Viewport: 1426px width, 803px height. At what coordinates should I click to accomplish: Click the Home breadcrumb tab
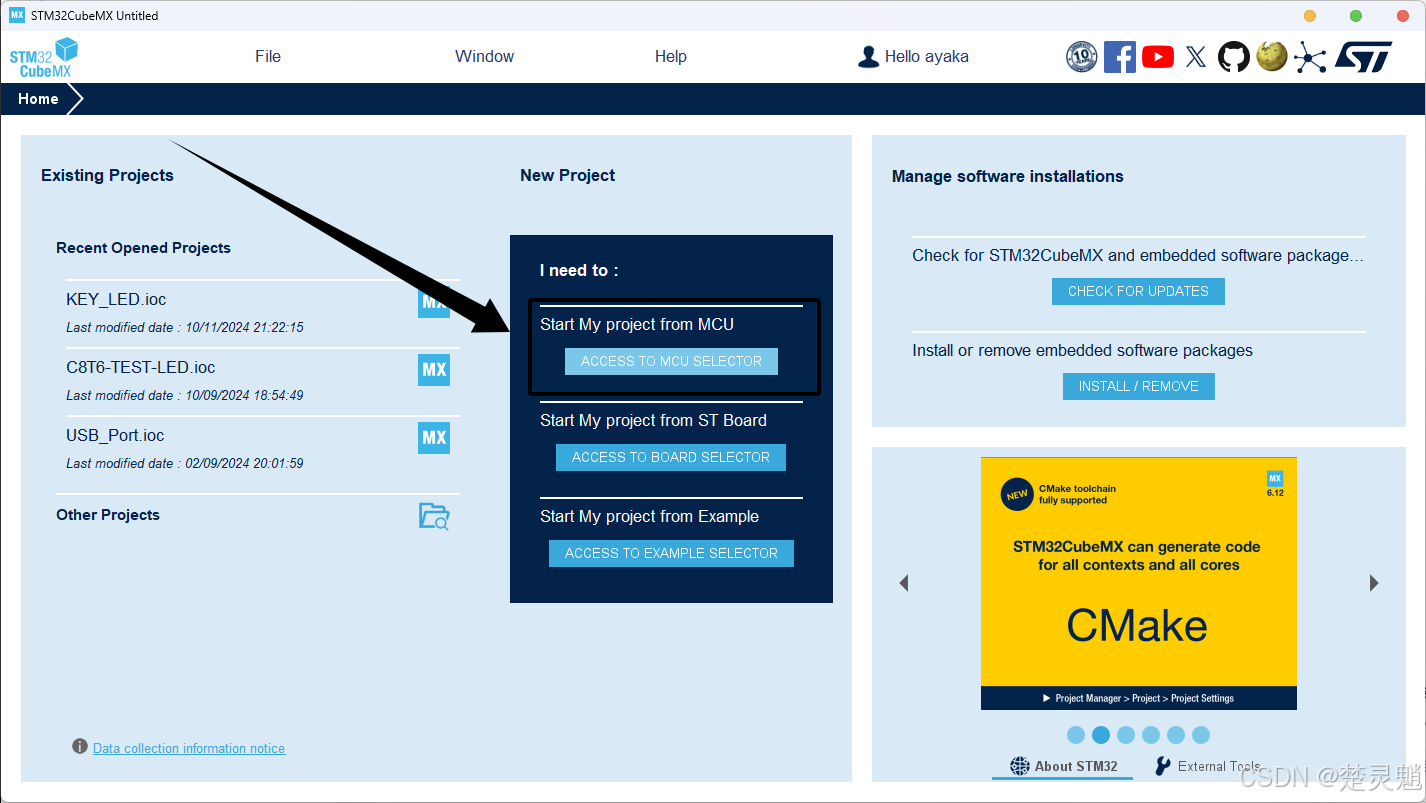[40, 99]
